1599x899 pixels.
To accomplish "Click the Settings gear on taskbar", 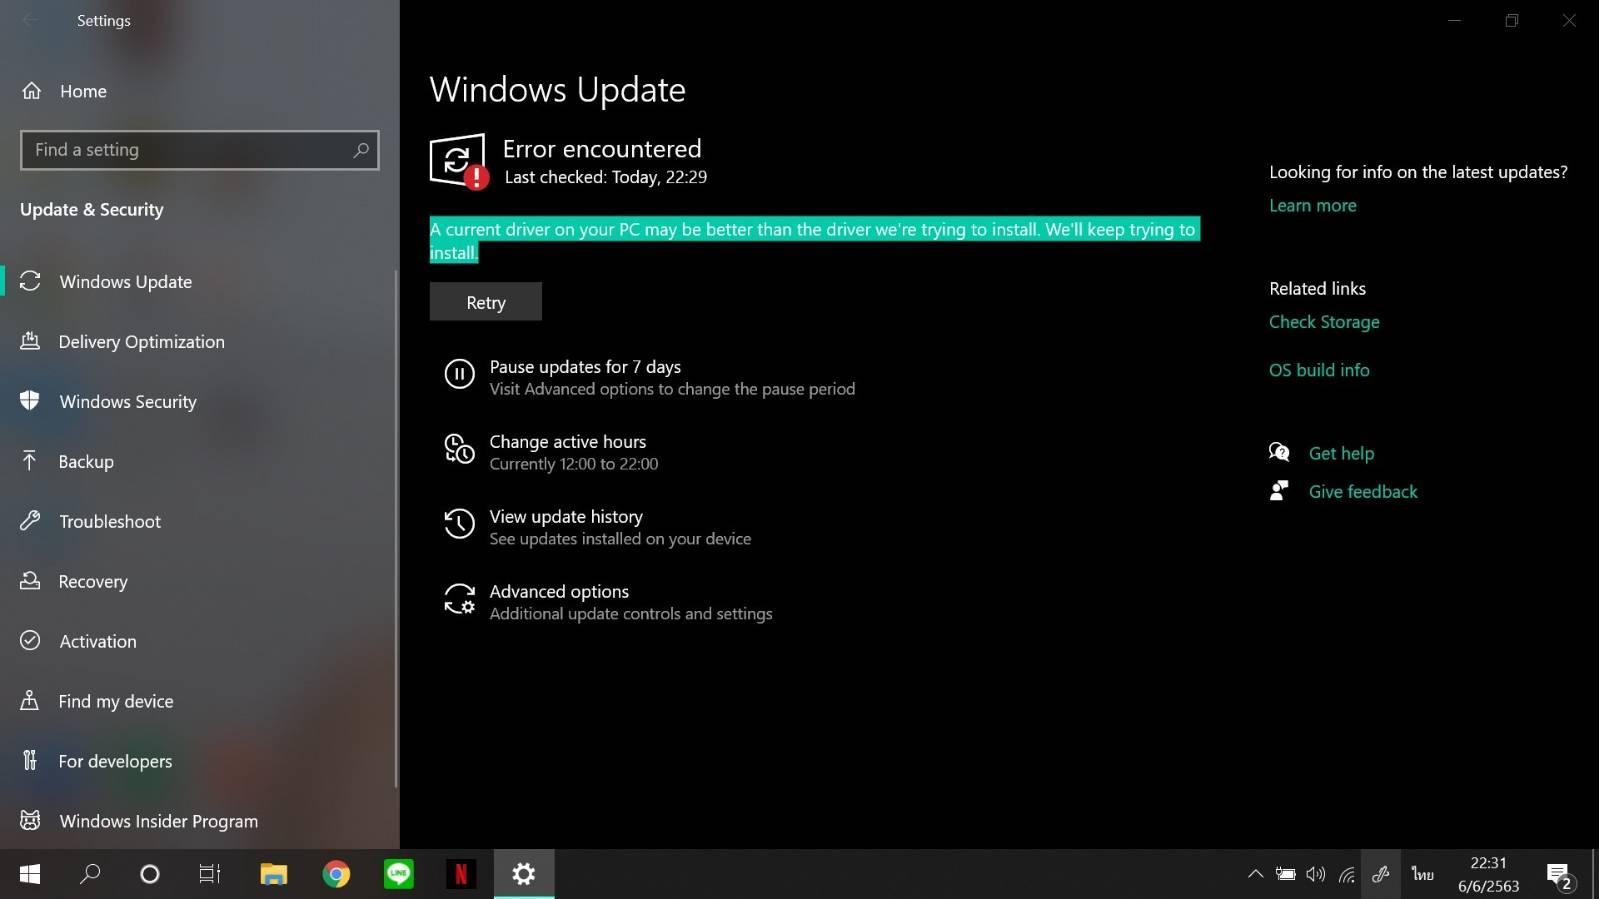I will (x=524, y=875).
